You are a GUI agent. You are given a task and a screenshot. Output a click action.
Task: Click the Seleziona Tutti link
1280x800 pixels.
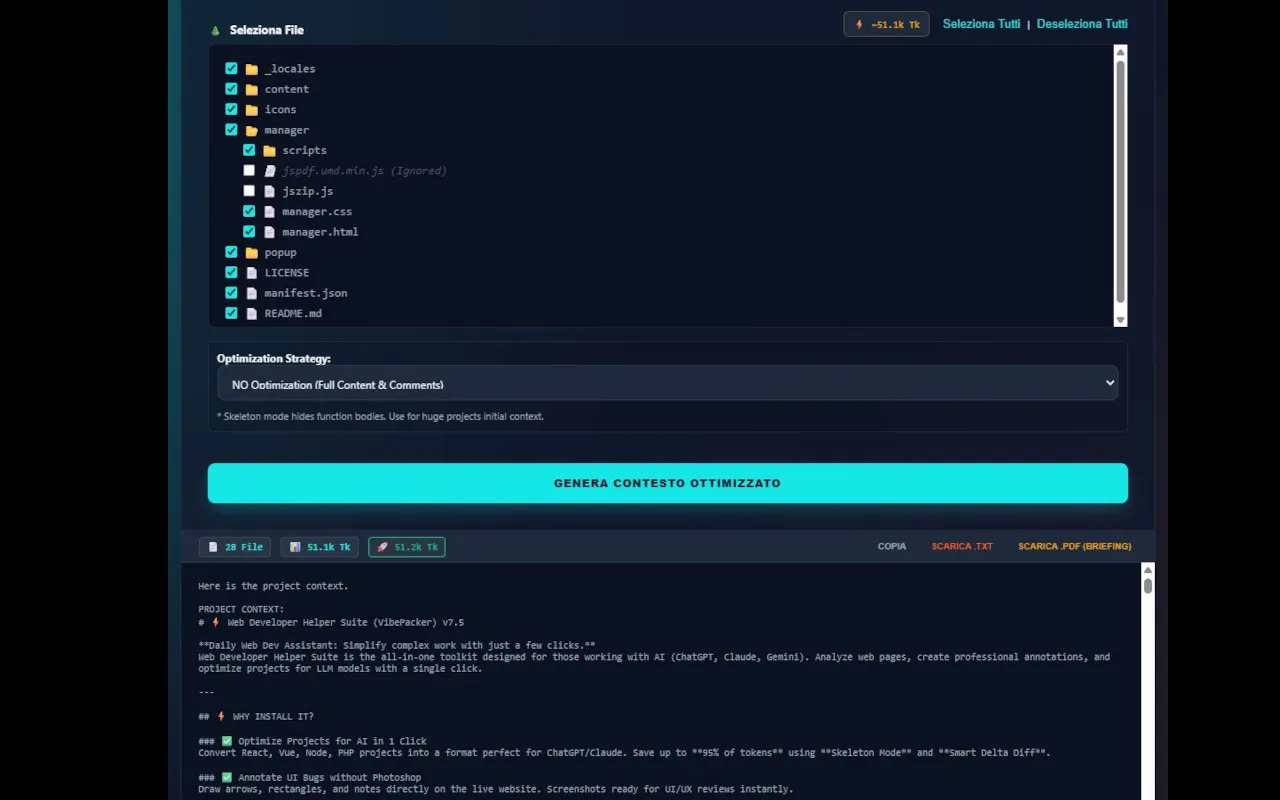coord(981,24)
